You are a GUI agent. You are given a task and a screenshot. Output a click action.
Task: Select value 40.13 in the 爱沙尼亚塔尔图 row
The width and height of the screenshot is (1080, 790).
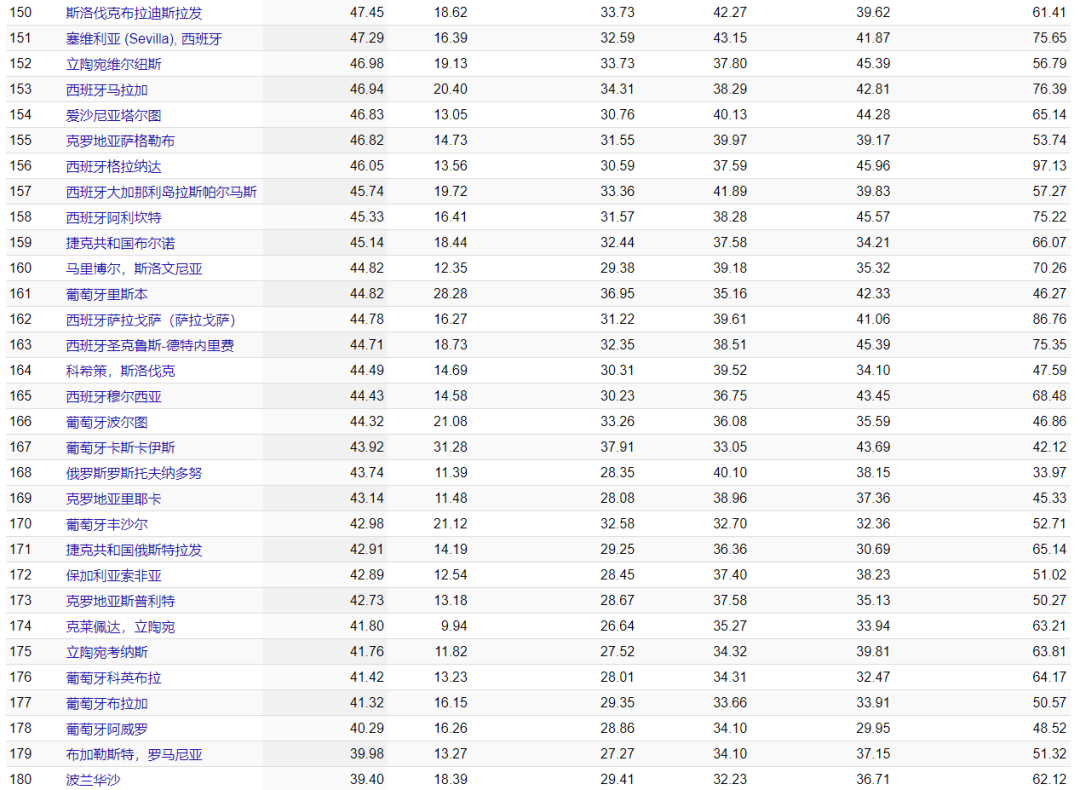[x=730, y=114]
